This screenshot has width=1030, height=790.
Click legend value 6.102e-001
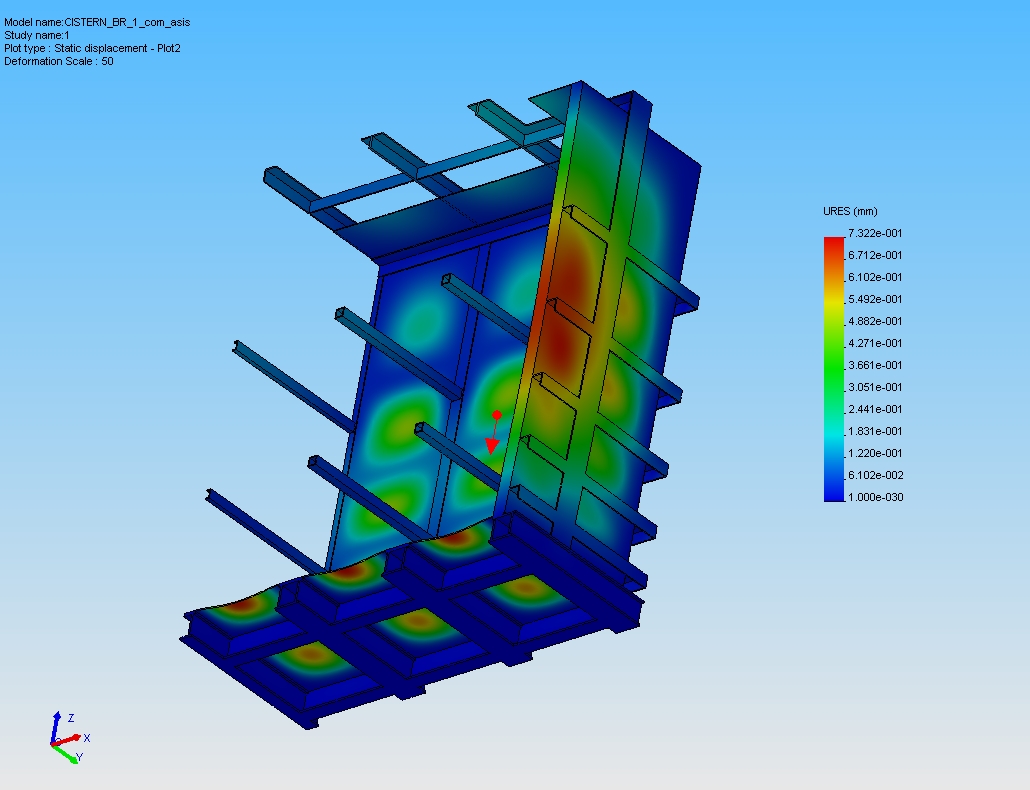point(875,277)
